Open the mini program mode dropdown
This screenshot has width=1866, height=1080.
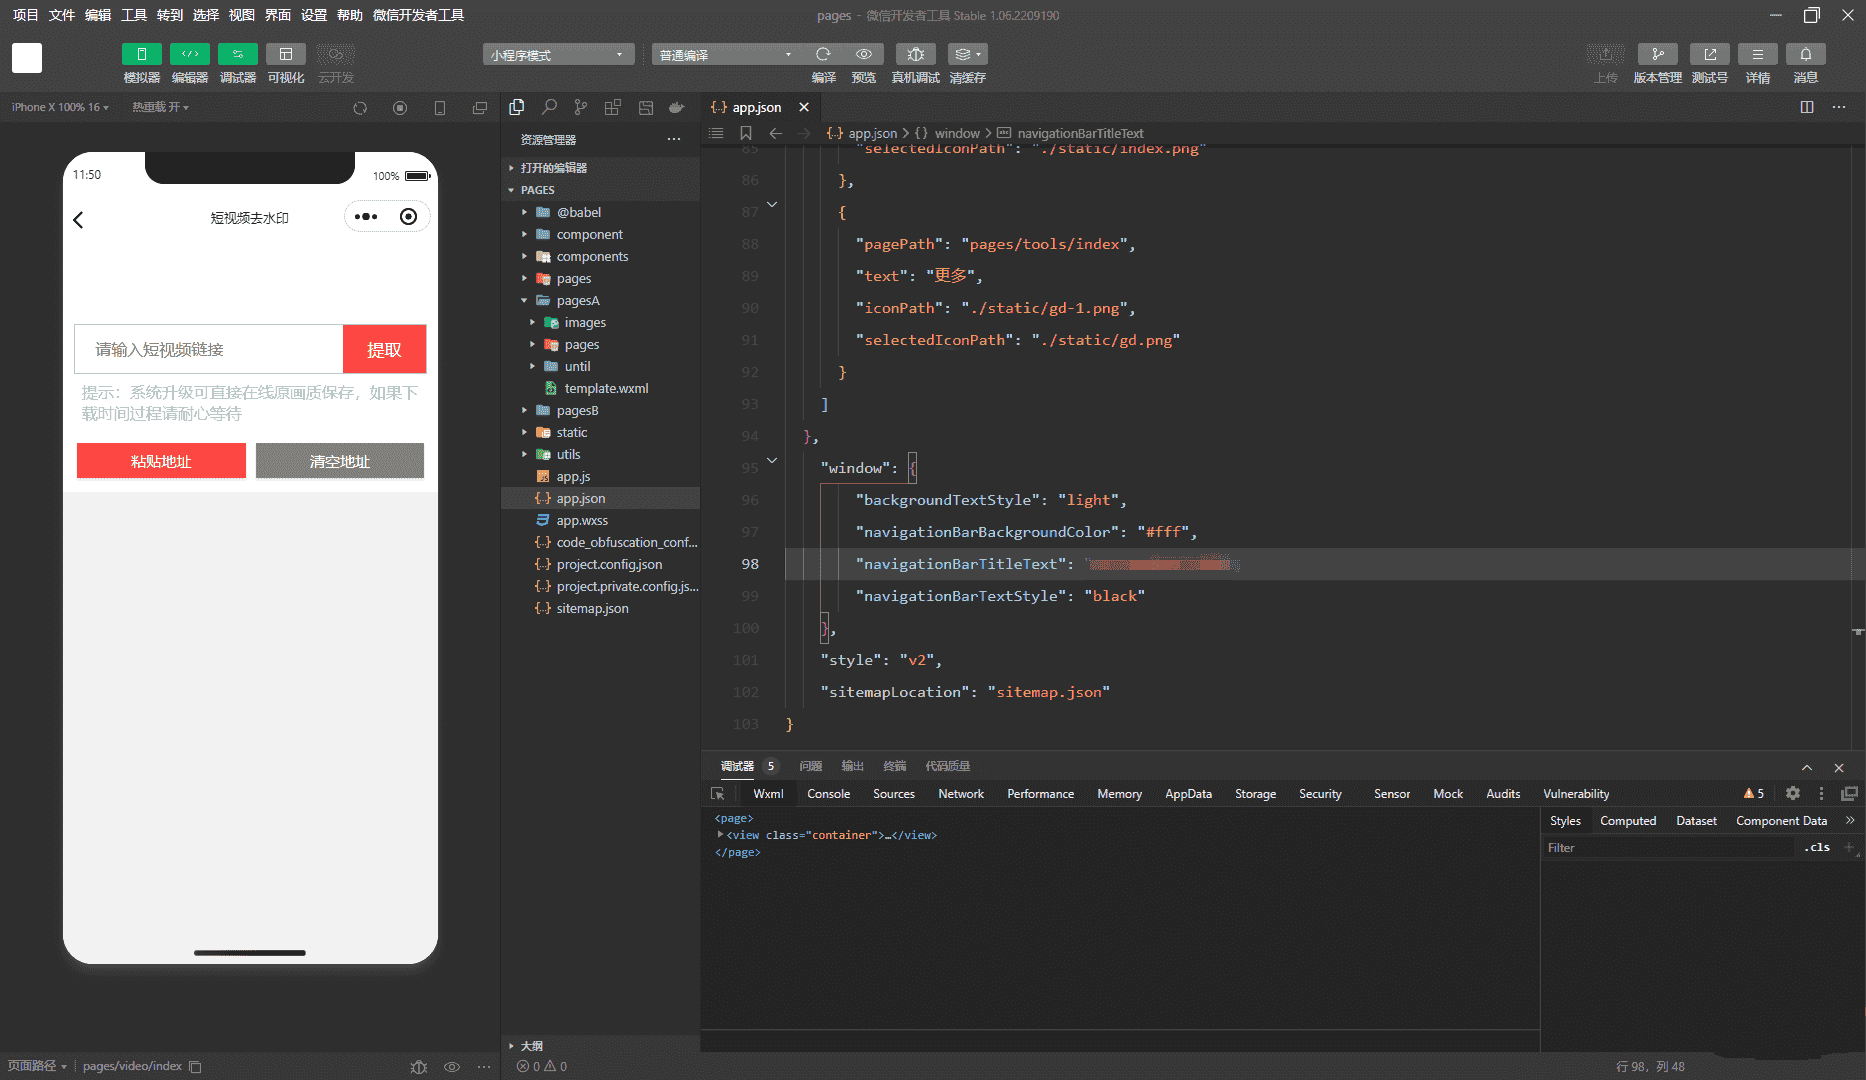pyautogui.click(x=557, y=55)
